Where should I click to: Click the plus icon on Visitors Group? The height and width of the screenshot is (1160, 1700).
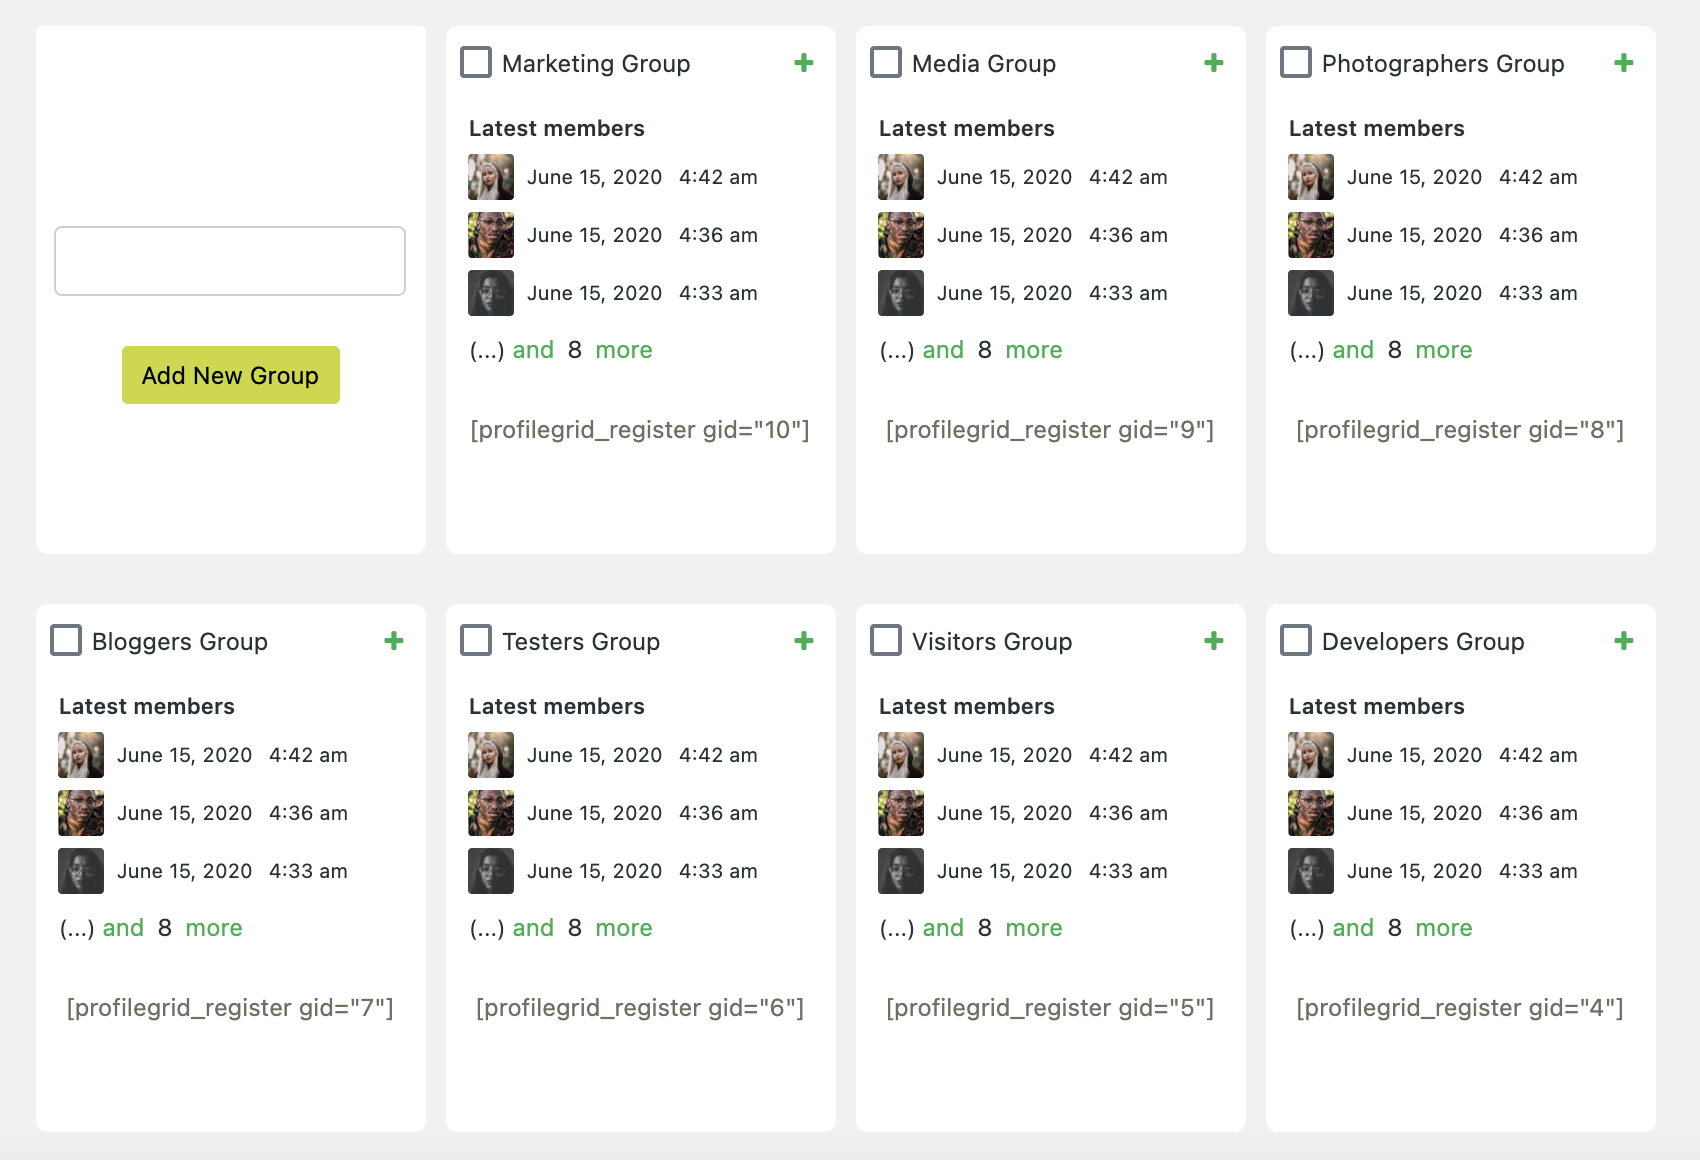(1214, 640)
